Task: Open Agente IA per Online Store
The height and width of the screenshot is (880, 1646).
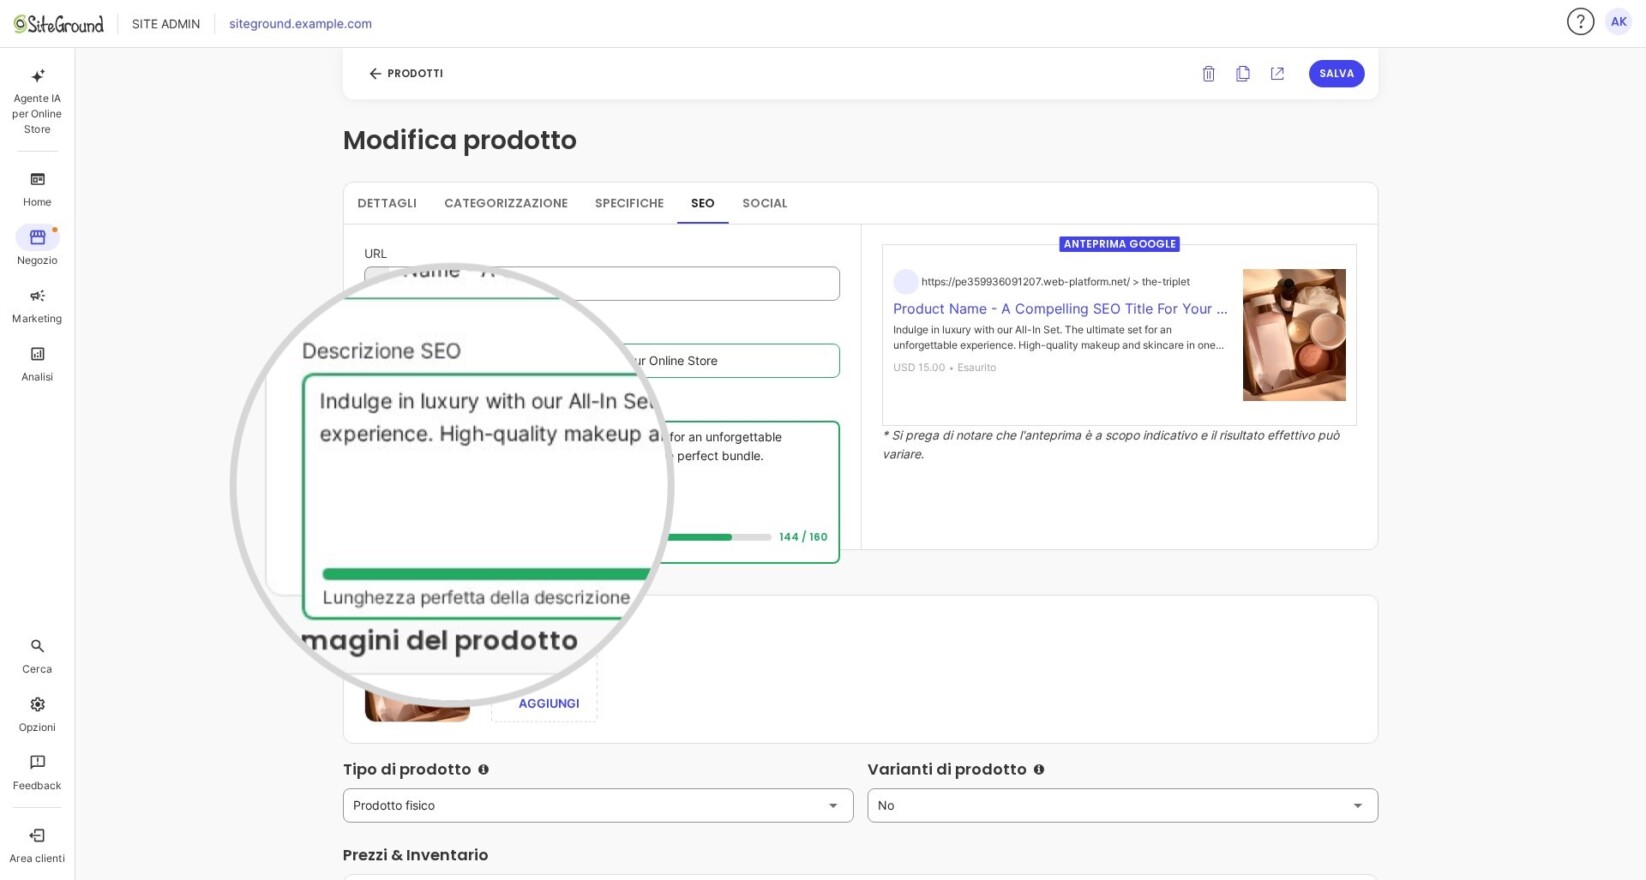Action: [37, 101]
